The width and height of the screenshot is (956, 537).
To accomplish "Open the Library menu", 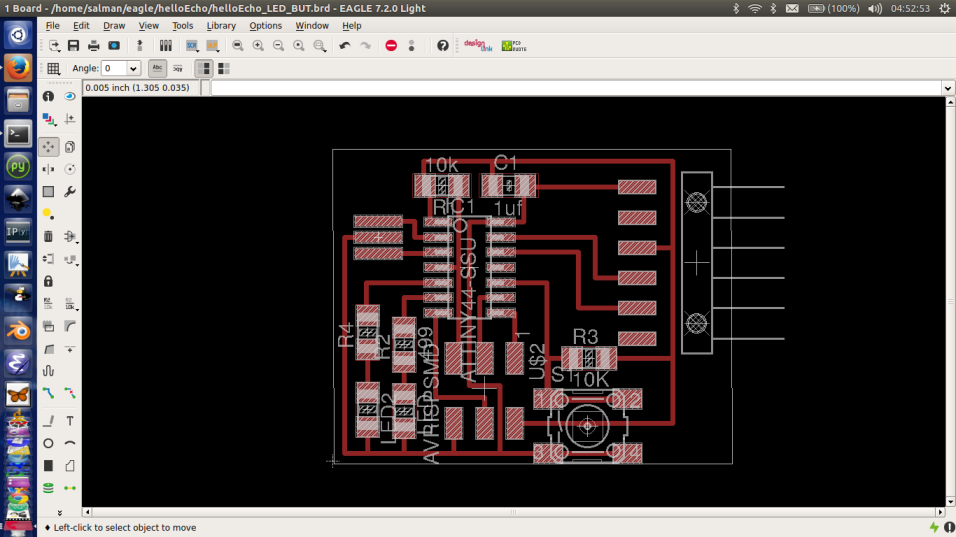I will tap(221, 25).
